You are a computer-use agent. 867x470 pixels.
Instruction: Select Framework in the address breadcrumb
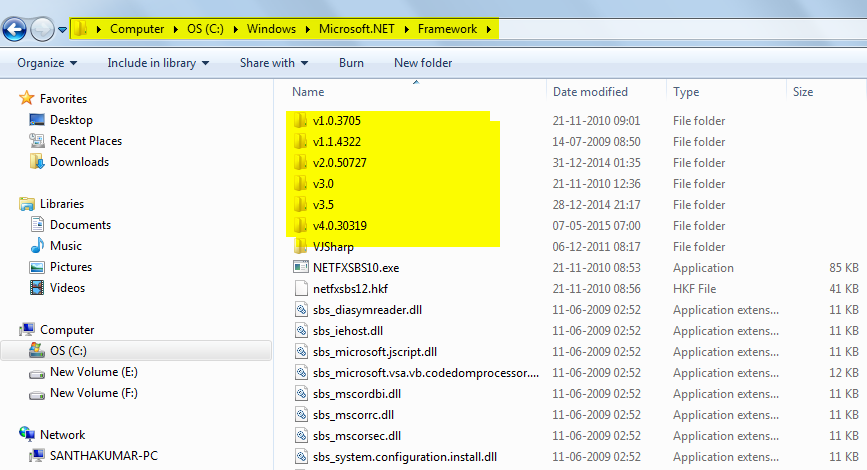point(447,29)
